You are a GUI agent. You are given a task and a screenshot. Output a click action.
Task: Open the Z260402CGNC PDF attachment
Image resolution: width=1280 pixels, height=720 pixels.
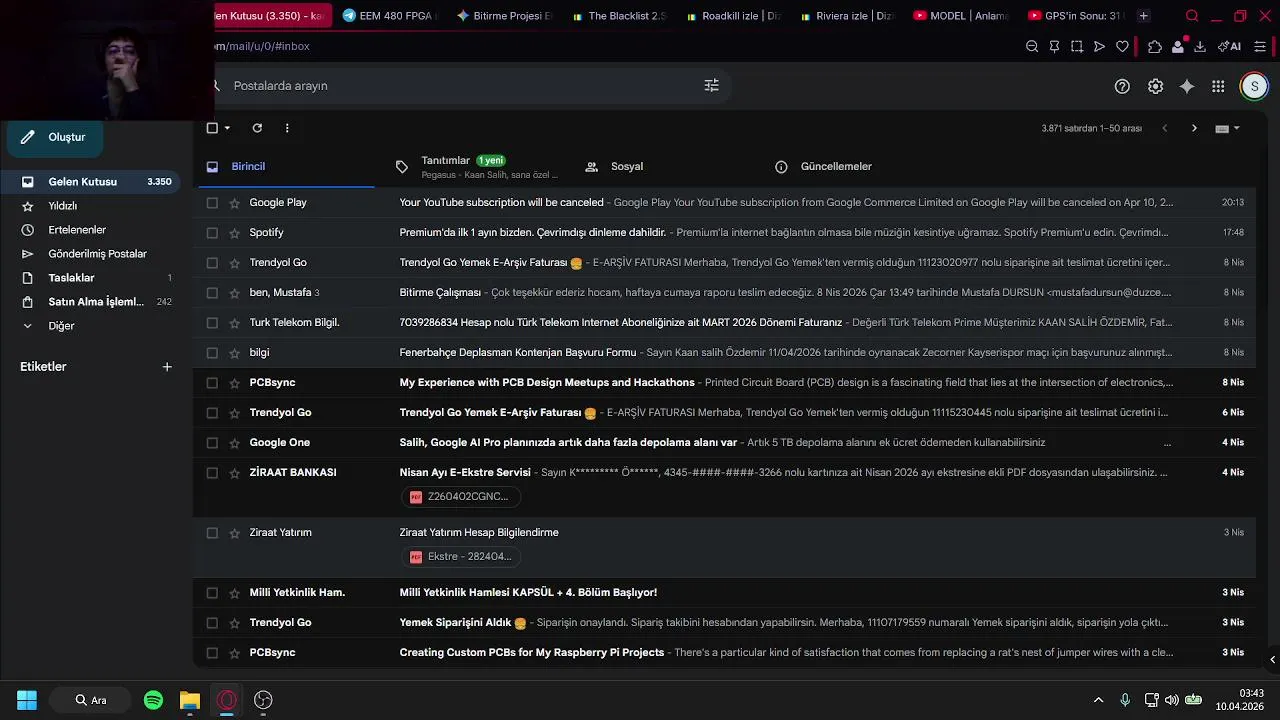pyautogui.click(x=460, y=497)
